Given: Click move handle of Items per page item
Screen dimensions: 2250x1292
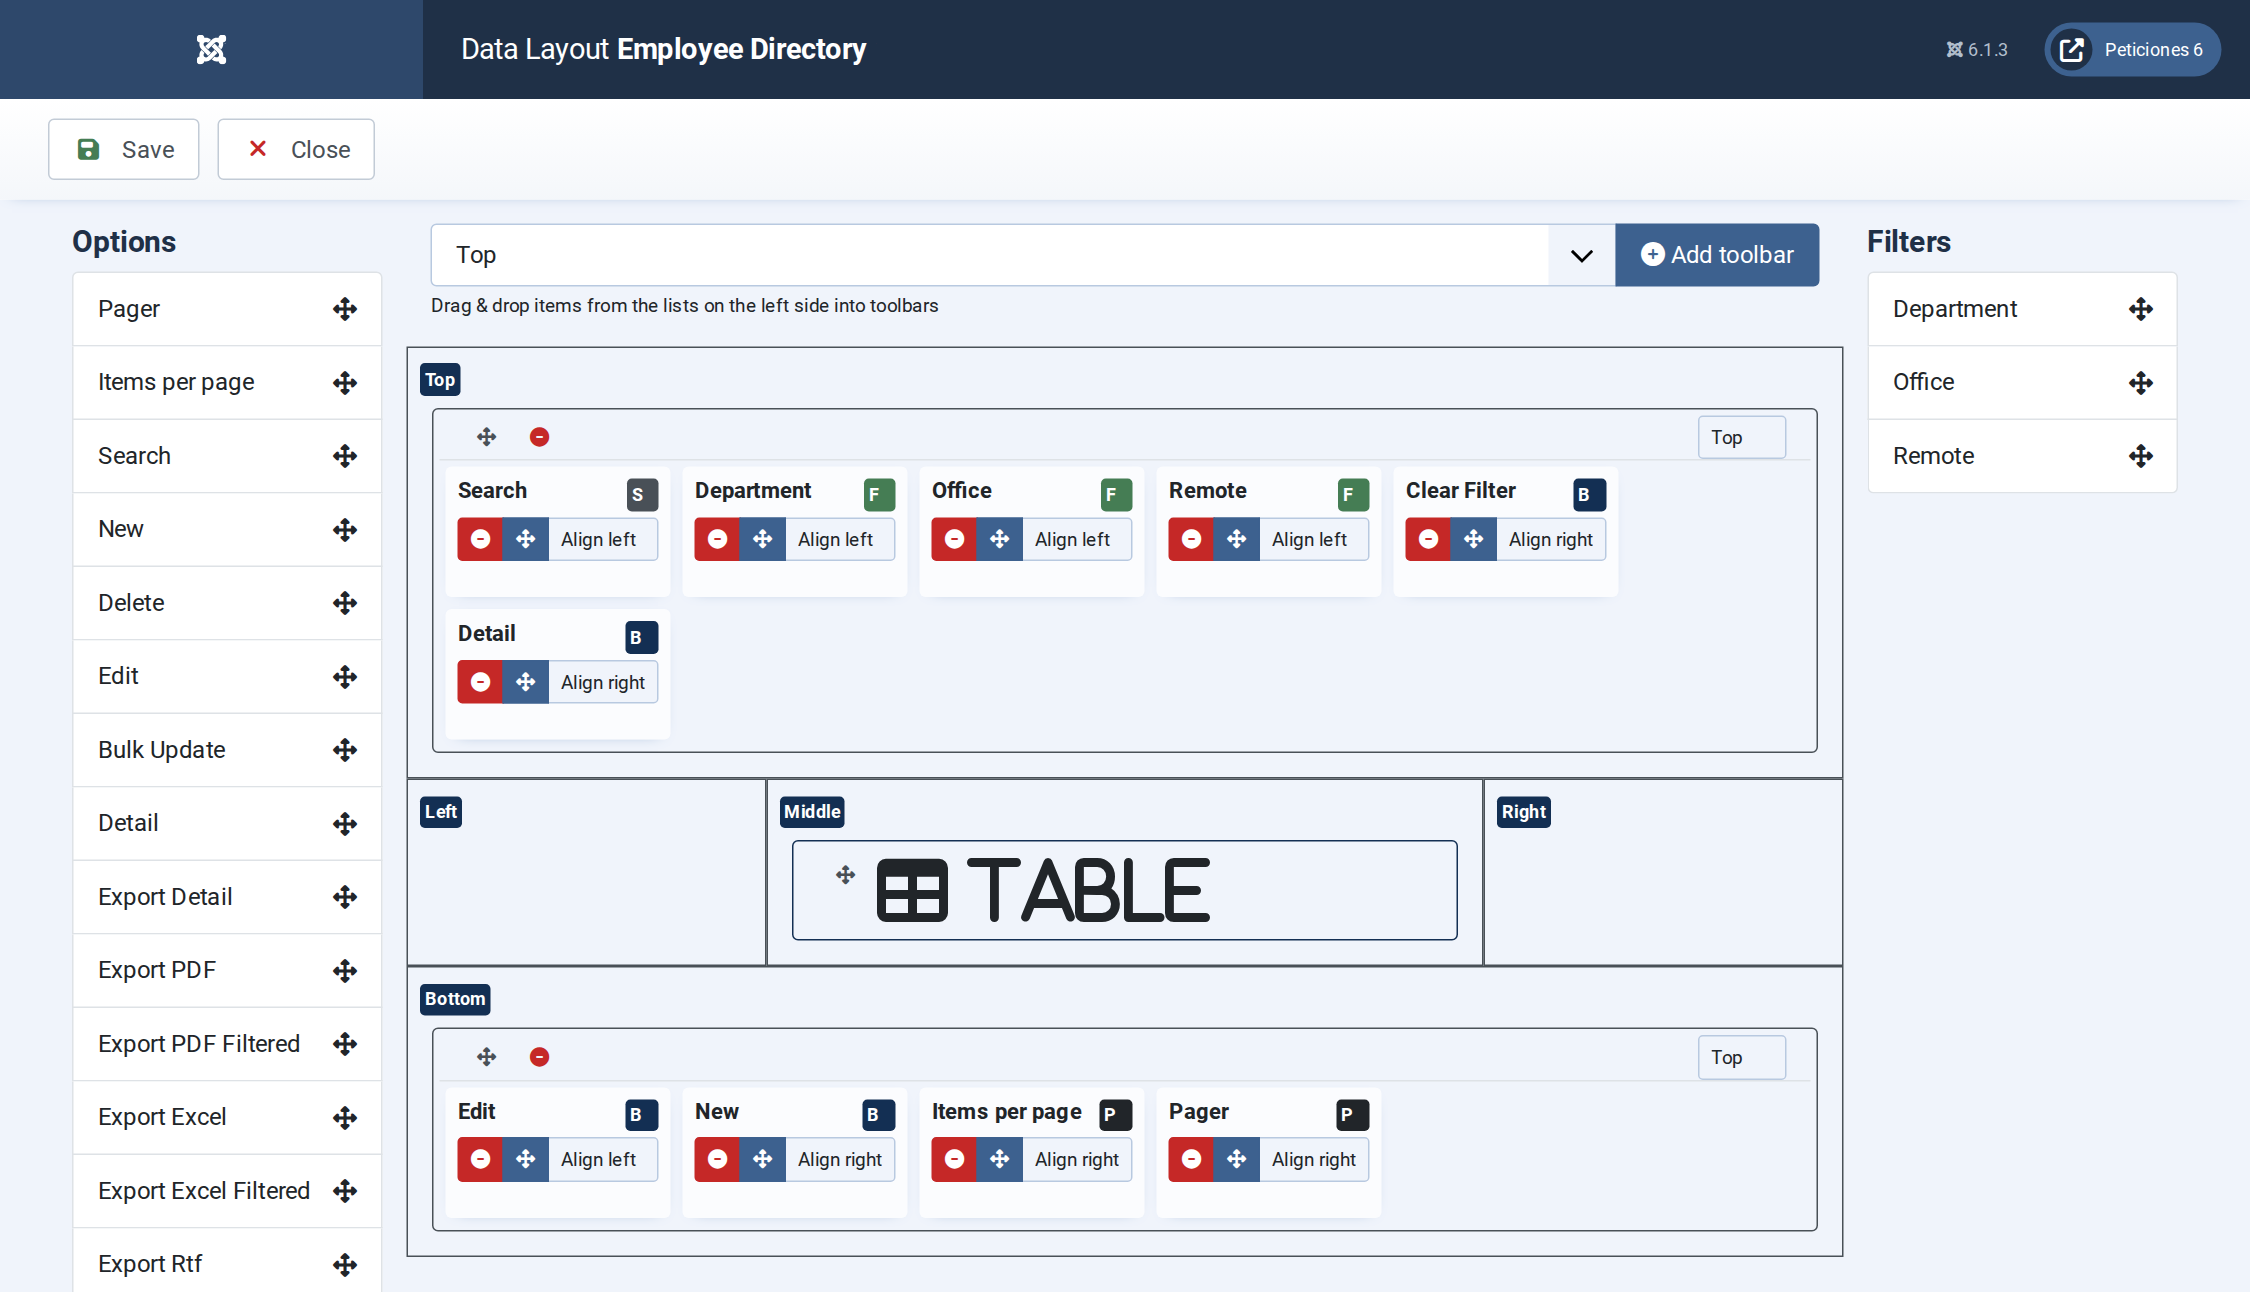Looking at the screenshot, I should click(999, 1159).
